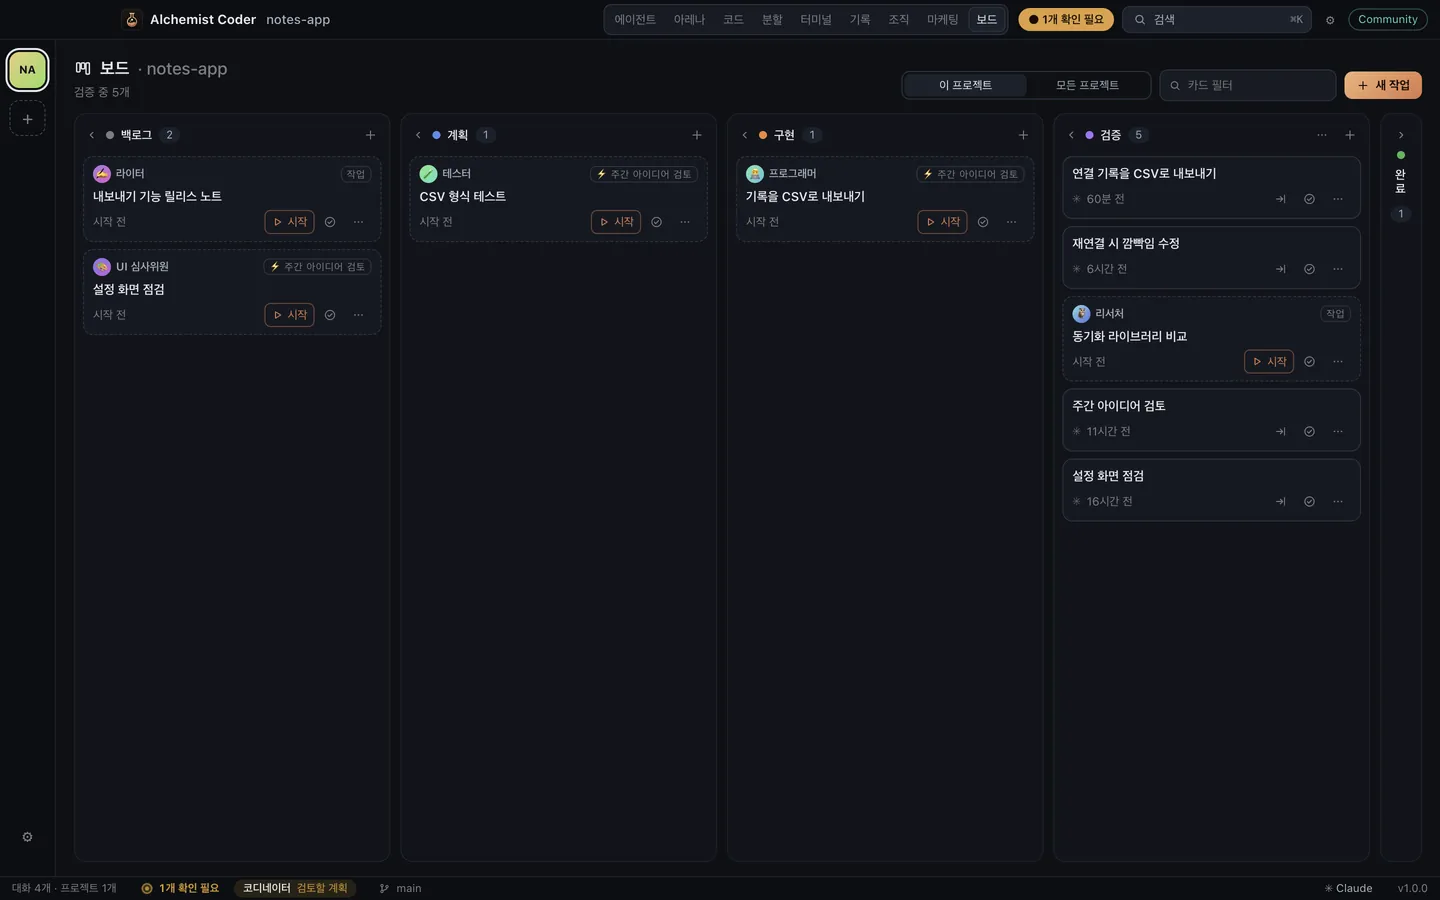Click the Community badge
This screenshot has width=1440, height=900.
point(1388,20)
